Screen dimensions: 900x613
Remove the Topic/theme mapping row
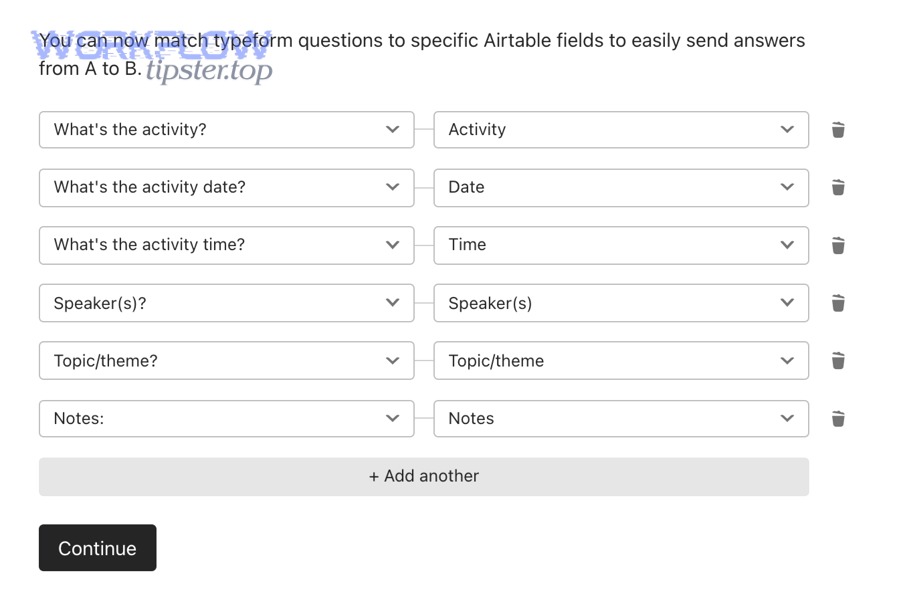tap(838, 361)
